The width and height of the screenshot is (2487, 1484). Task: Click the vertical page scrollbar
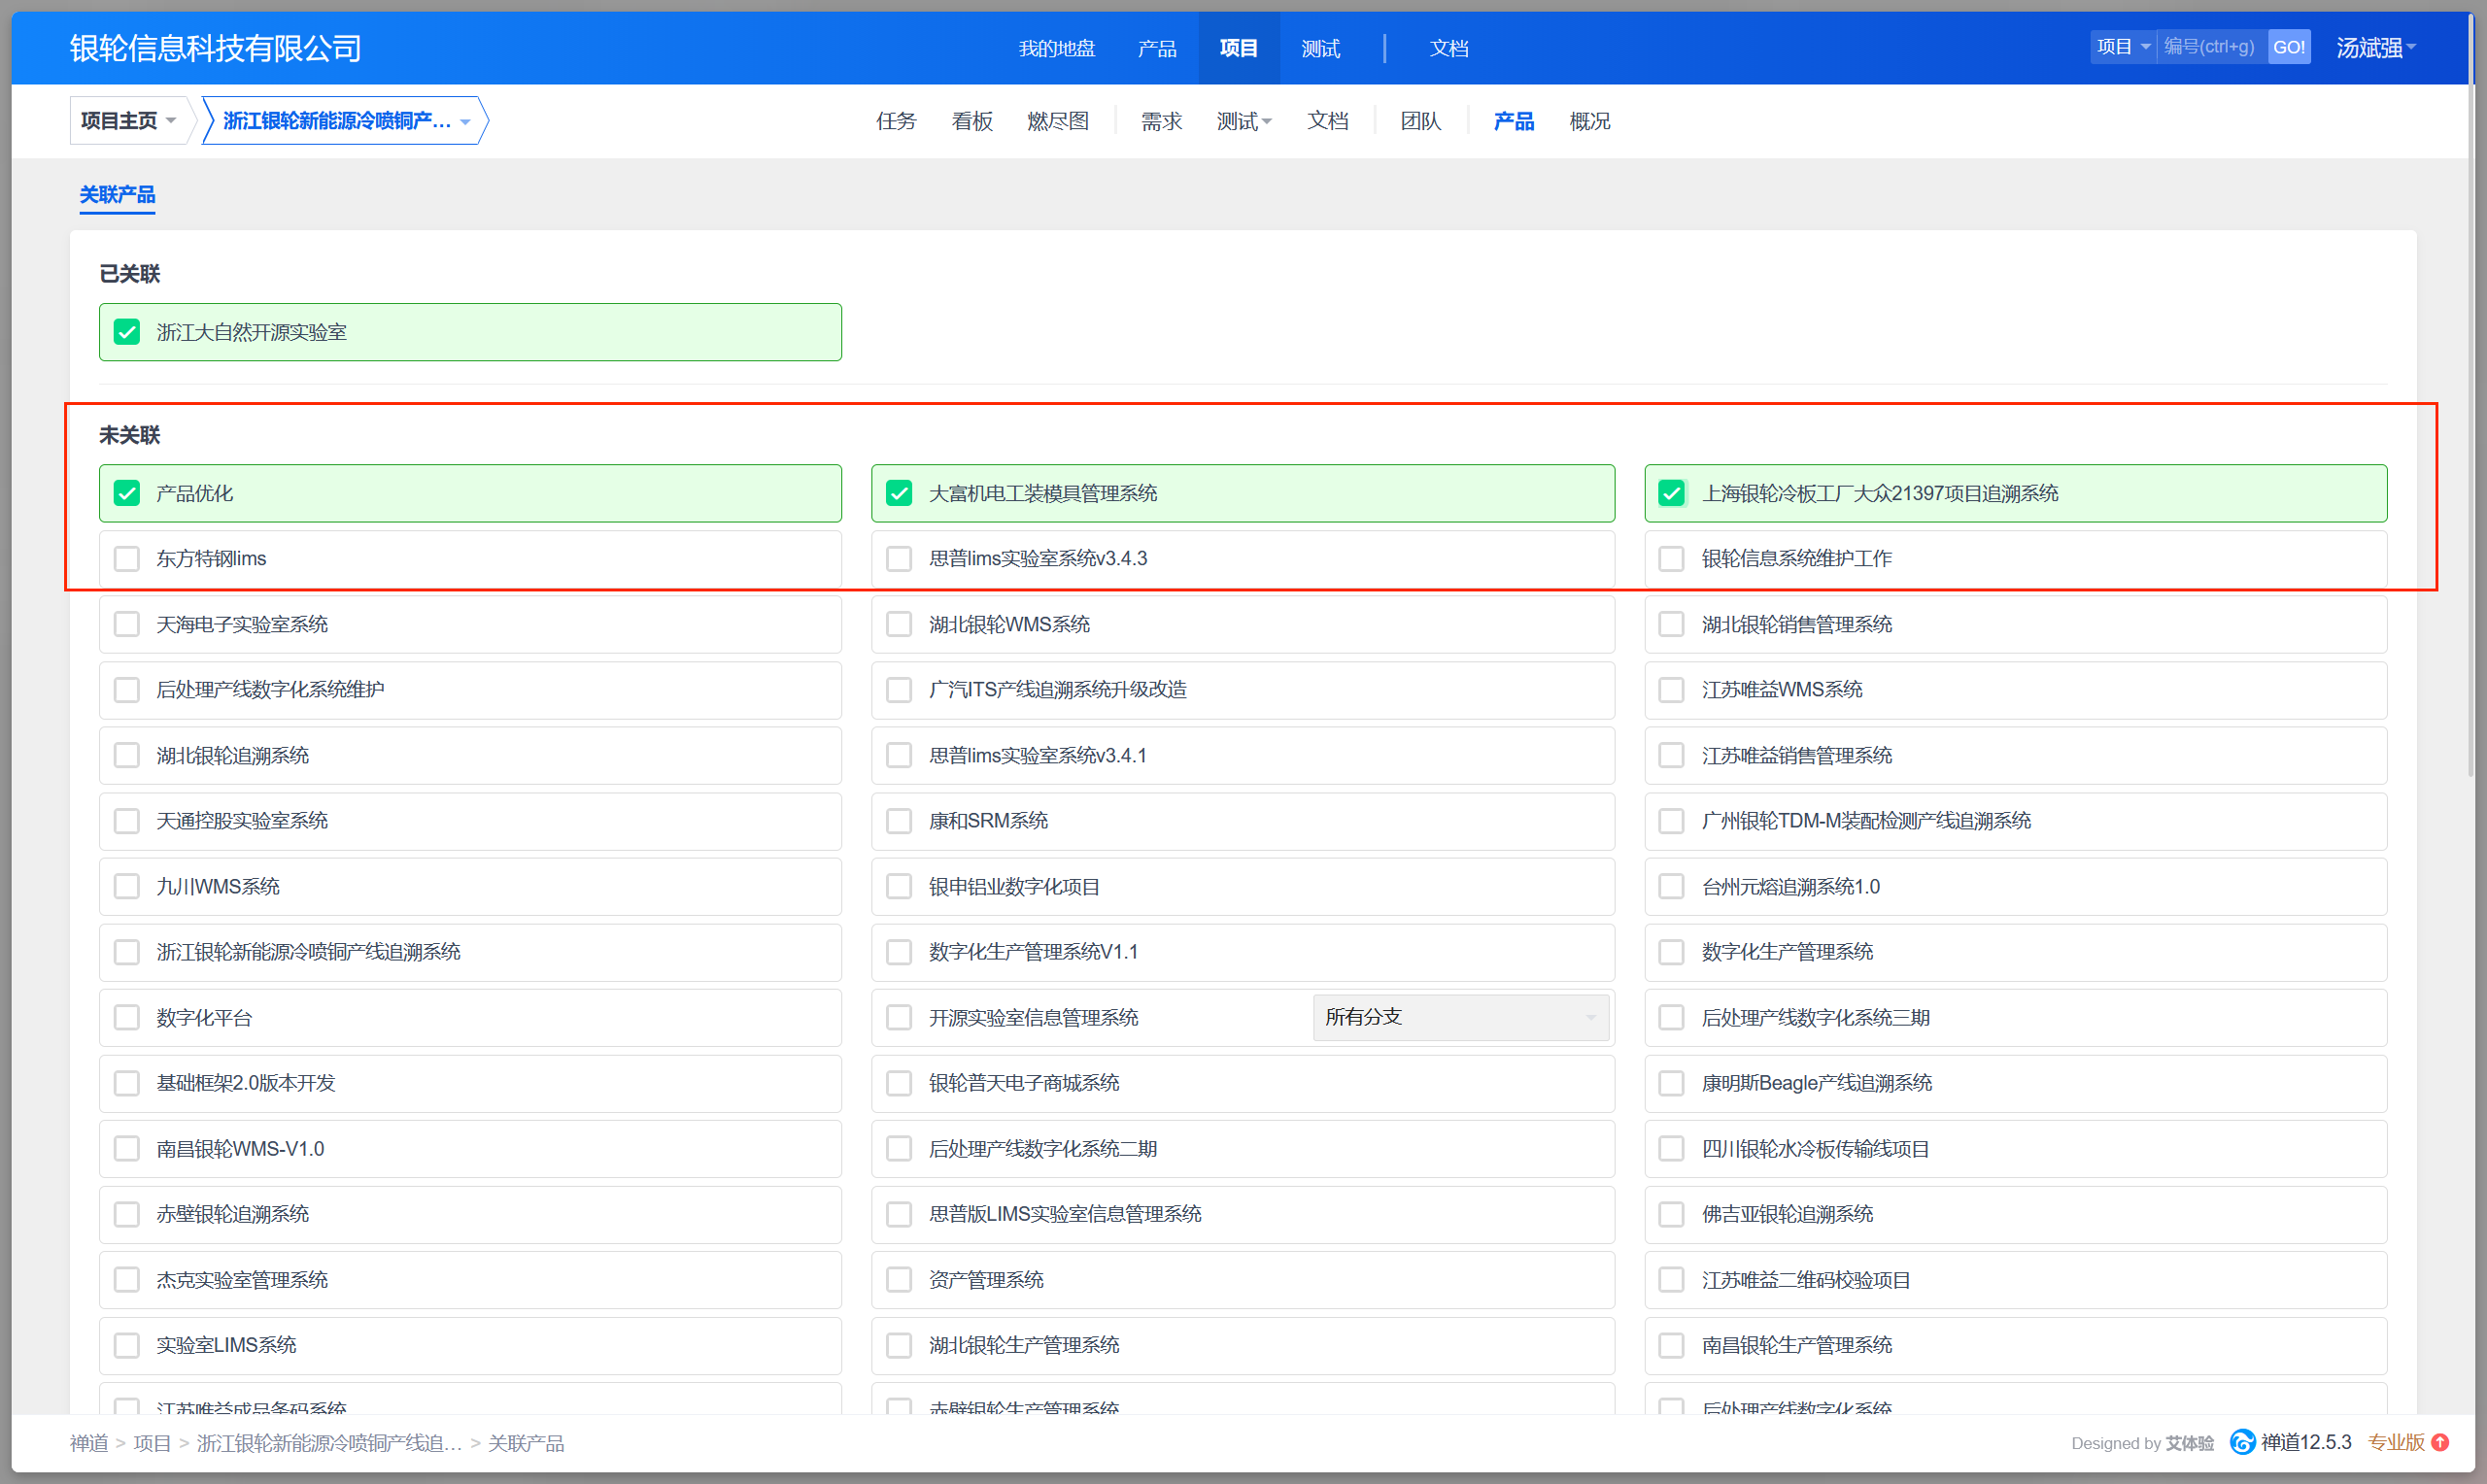click(x=2471, y=400)
